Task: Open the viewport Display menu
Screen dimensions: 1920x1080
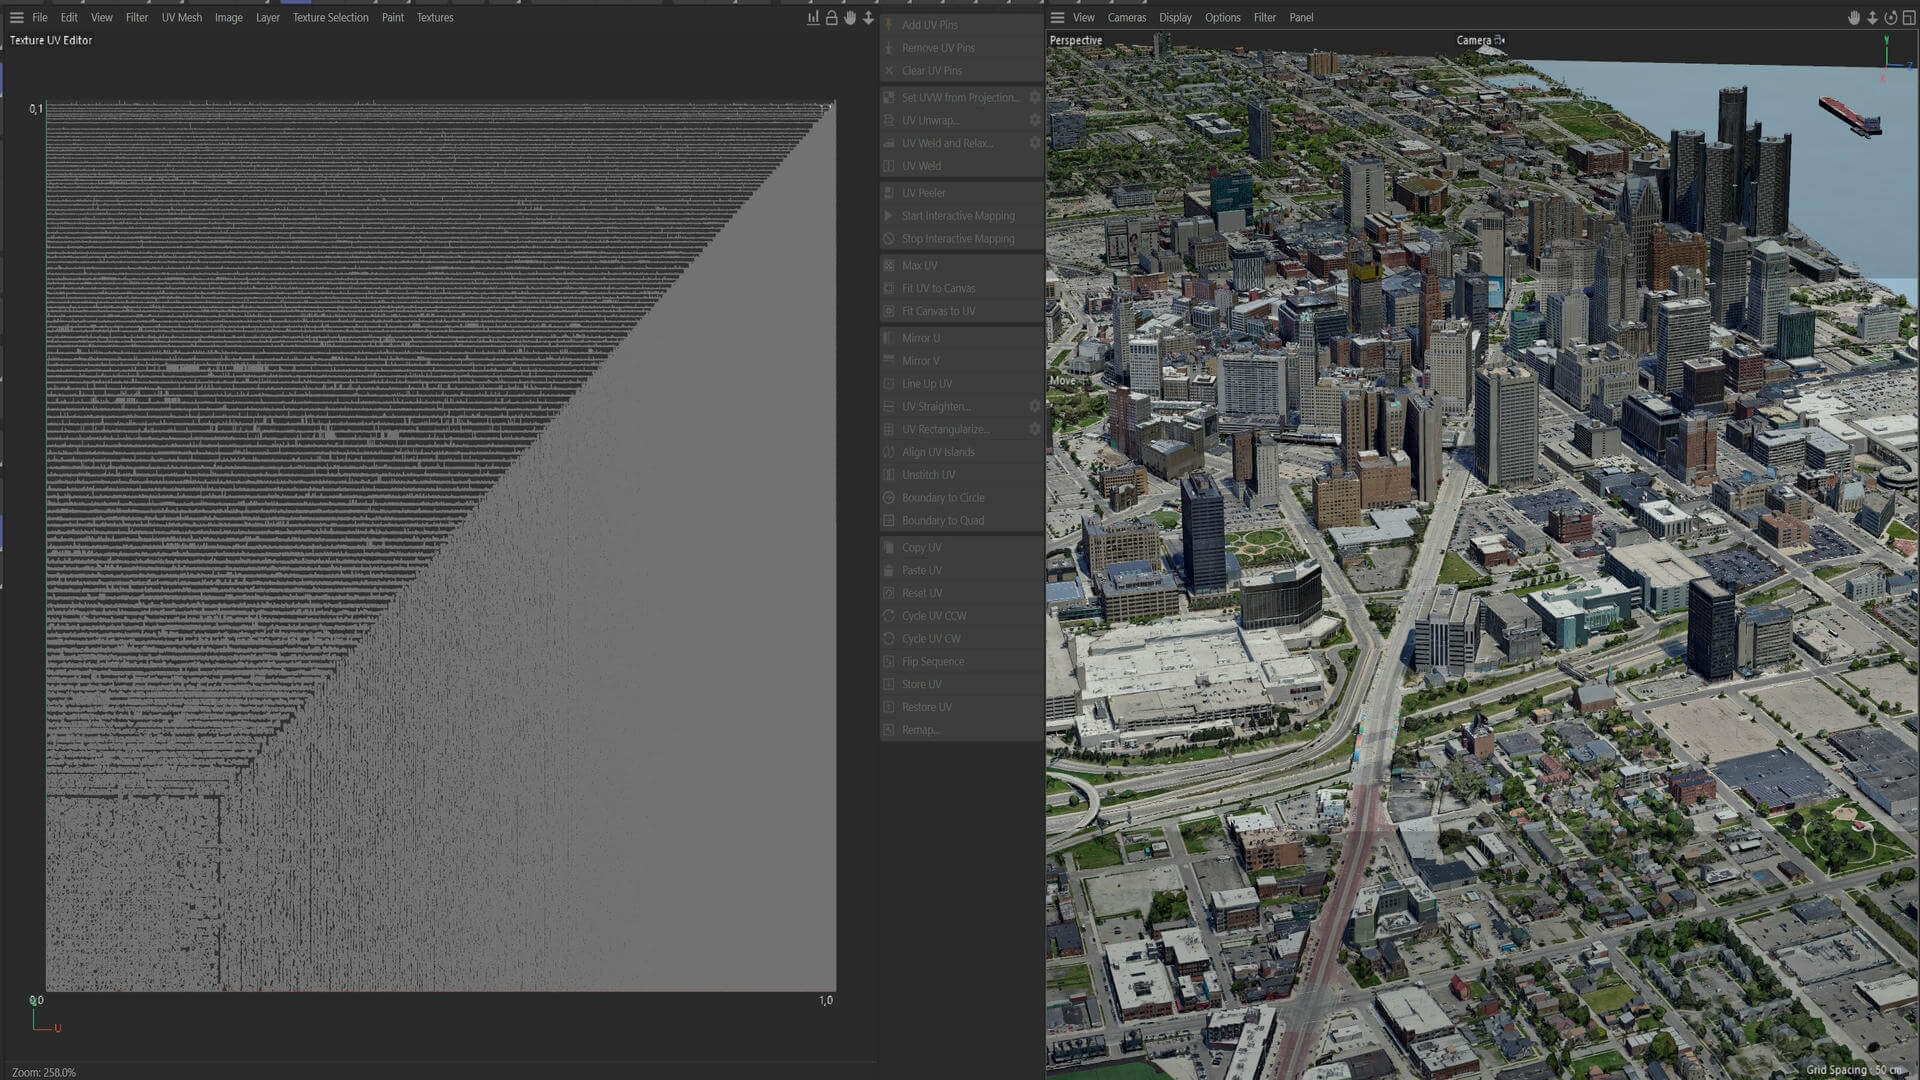Action: point(1175,18)
